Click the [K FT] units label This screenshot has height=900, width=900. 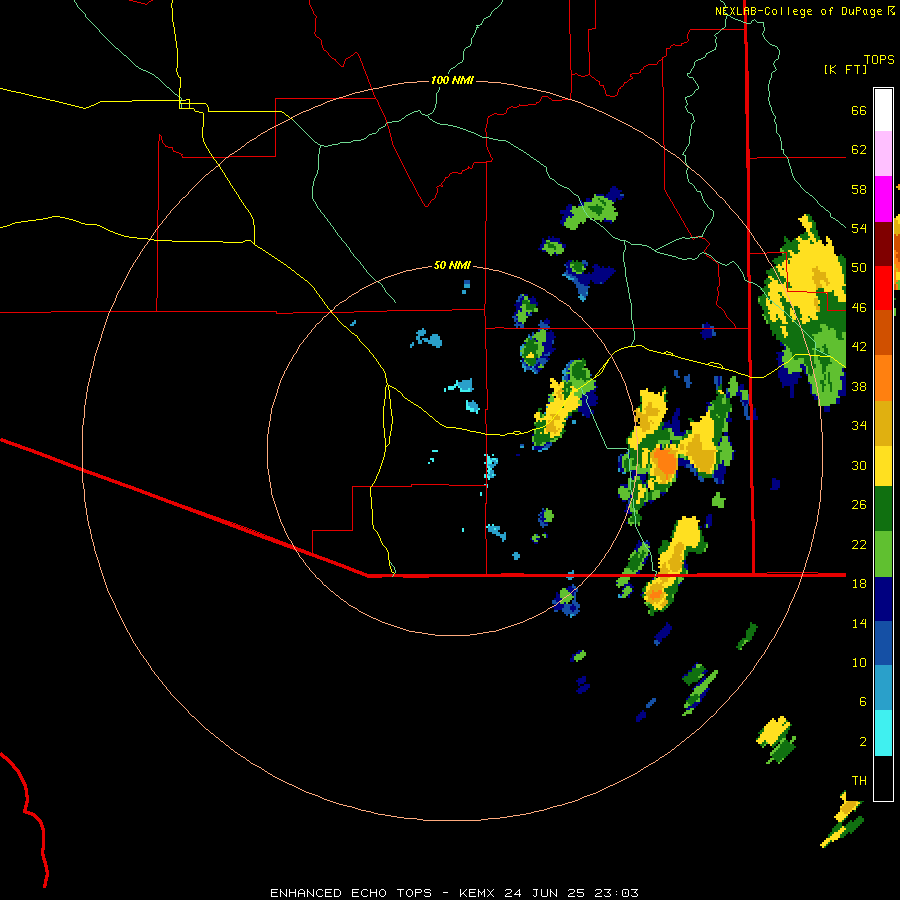845,69
